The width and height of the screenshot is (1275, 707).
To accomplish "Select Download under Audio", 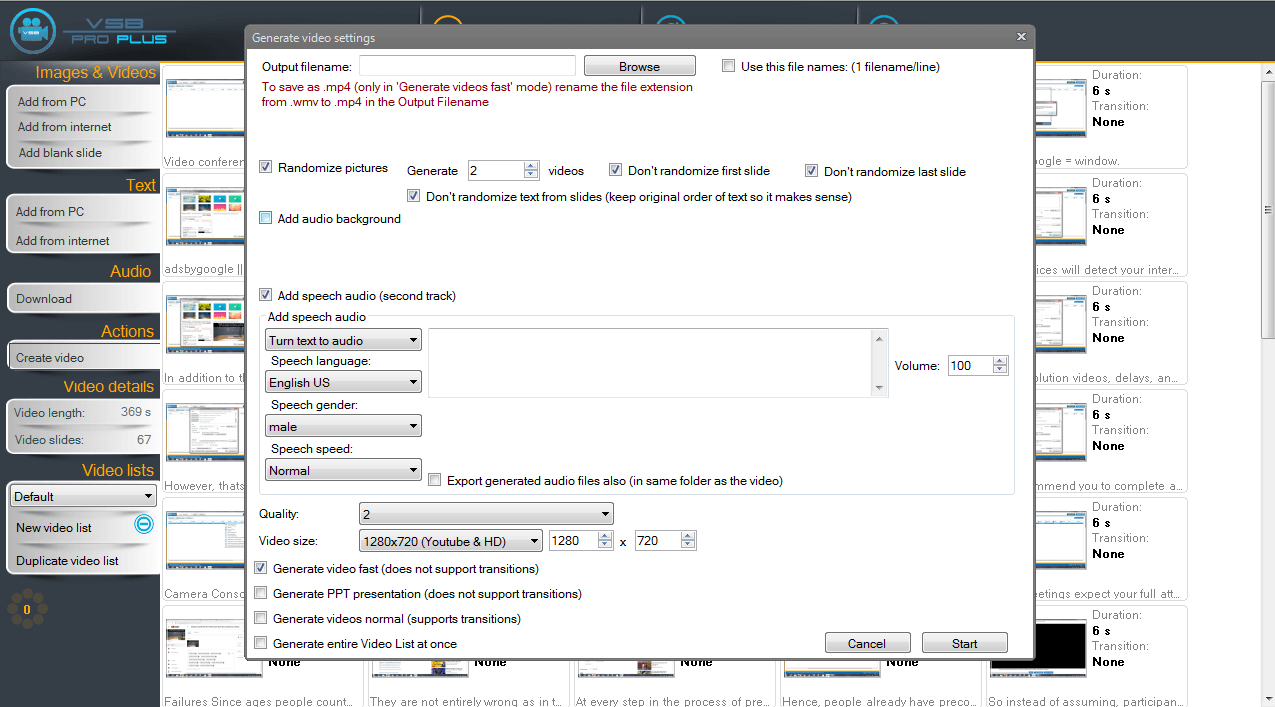I will [44, 298].
